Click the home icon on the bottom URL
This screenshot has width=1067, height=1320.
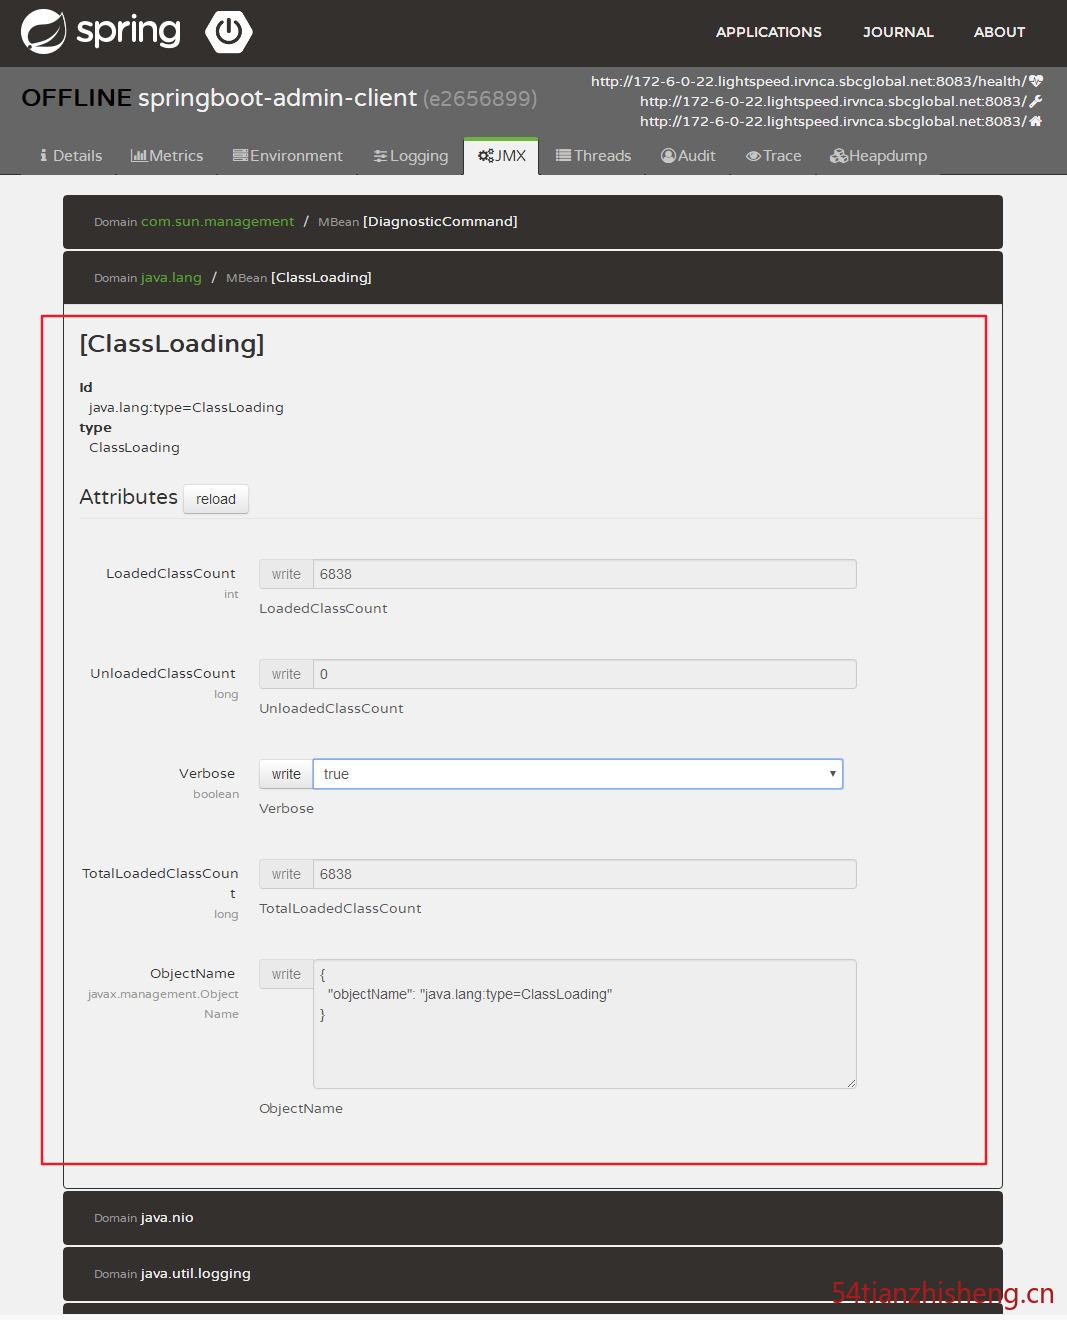pos(1037,121)
